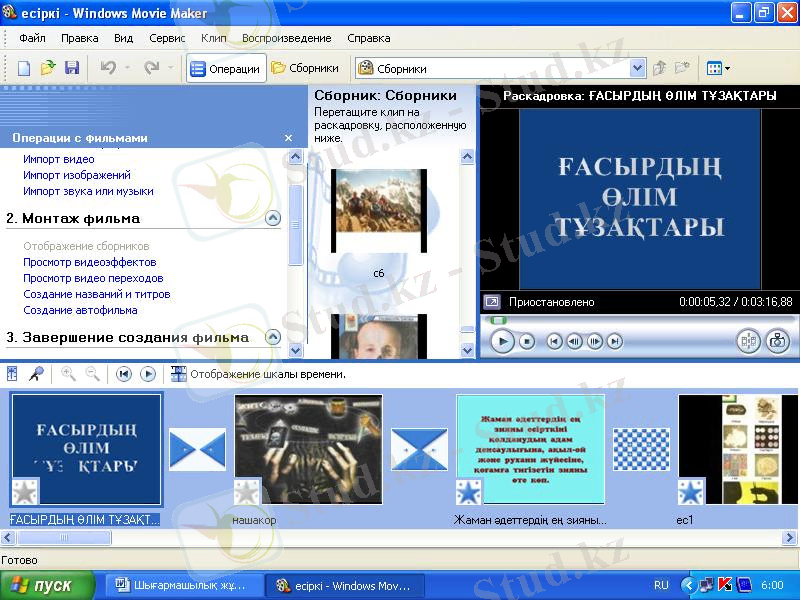Stop playback in the preview monitor
This screenshot has height=600, width=800.
pos(528,341)
